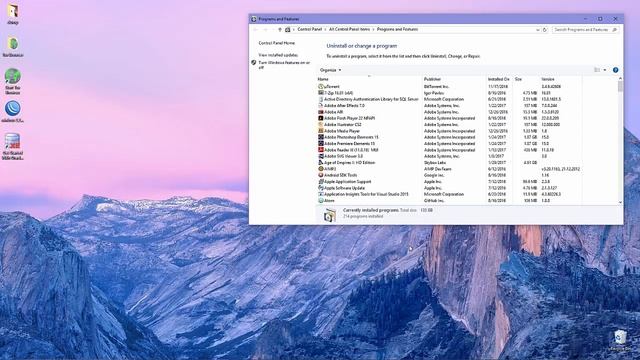
Task: Click the BitTorrent Inc. publisher cell
Action: [x=436, y=87]
